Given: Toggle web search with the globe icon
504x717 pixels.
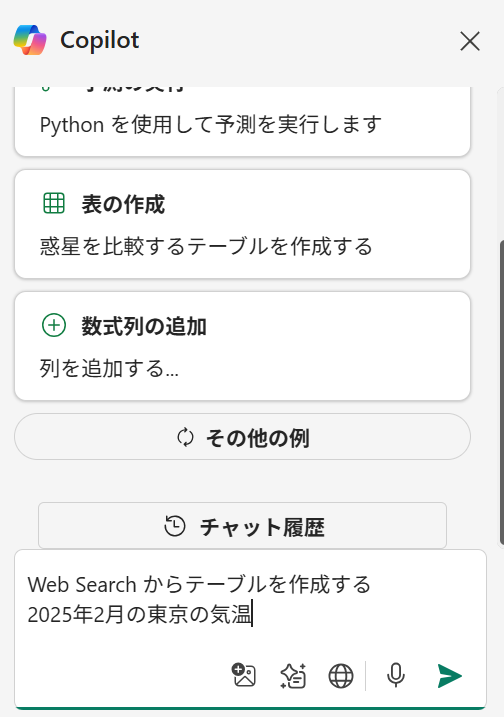Looking at the screenshot, I should click(341, 676).
